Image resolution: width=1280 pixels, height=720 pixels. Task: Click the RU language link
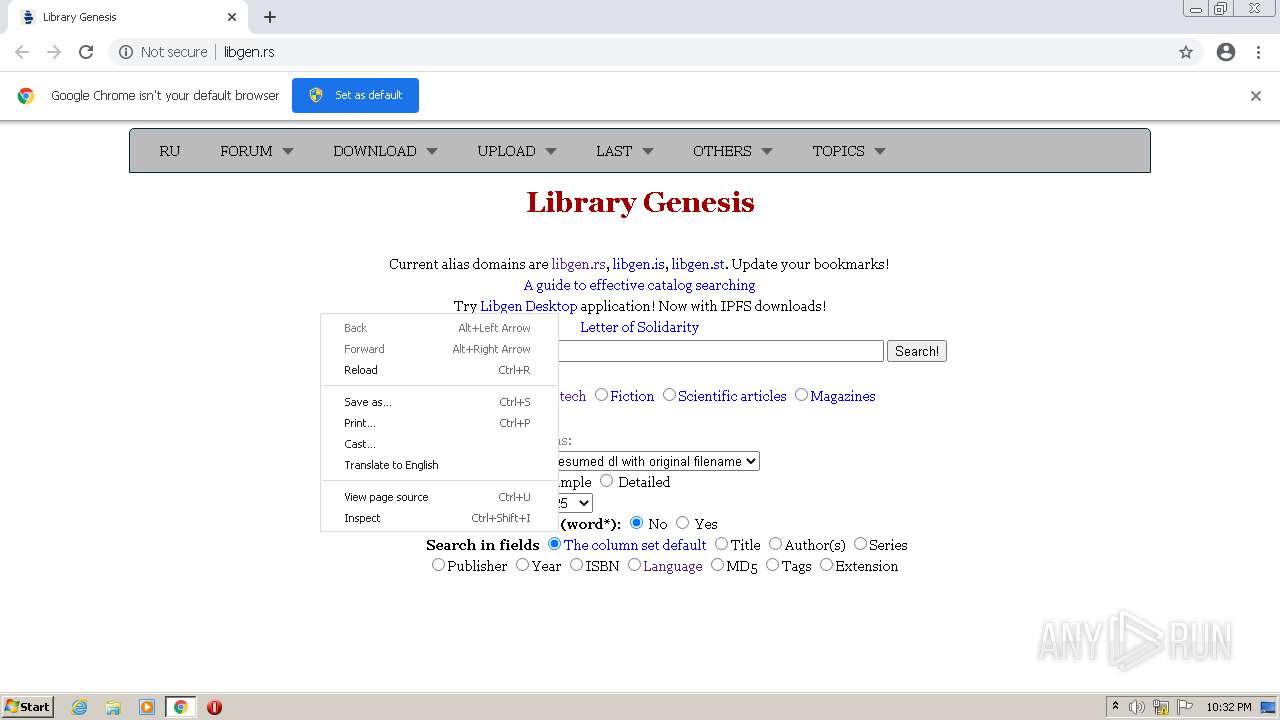pyautogui.click(x=170, y=151)
